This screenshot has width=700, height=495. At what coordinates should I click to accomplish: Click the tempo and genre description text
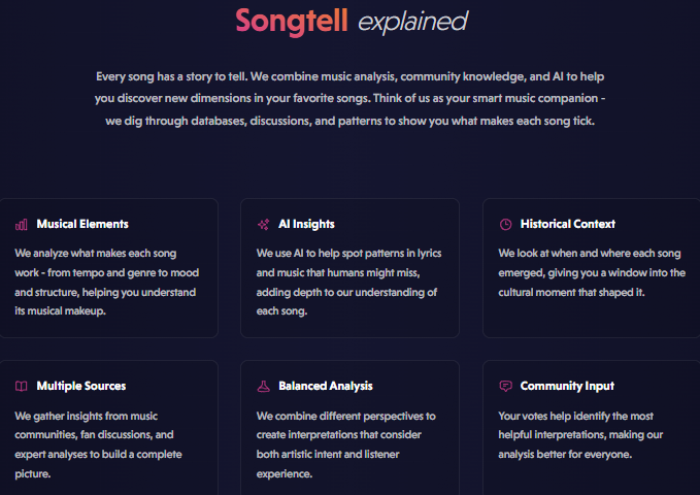point(107,282)
